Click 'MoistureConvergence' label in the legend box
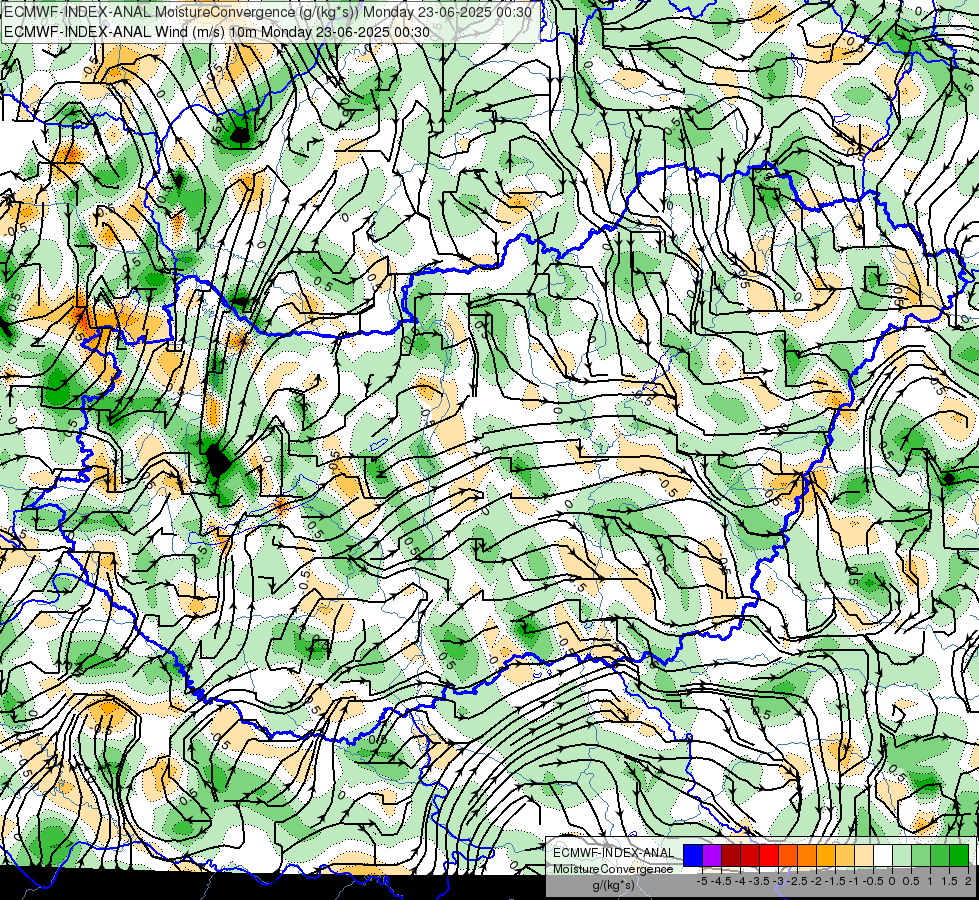The image size is (979, 900). point(613,869)
